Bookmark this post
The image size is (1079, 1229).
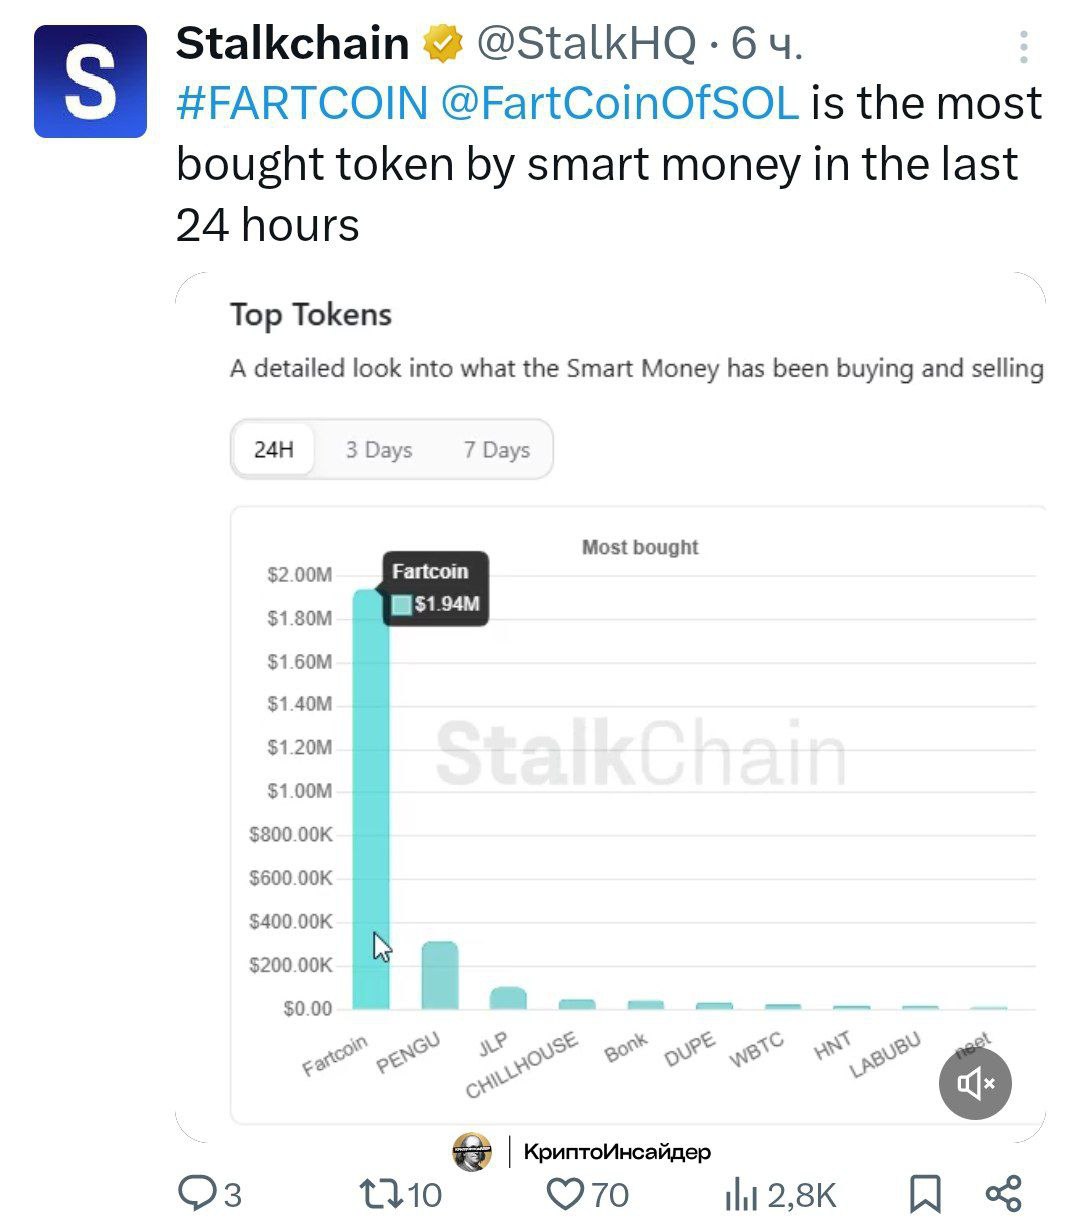point(925,1194)
